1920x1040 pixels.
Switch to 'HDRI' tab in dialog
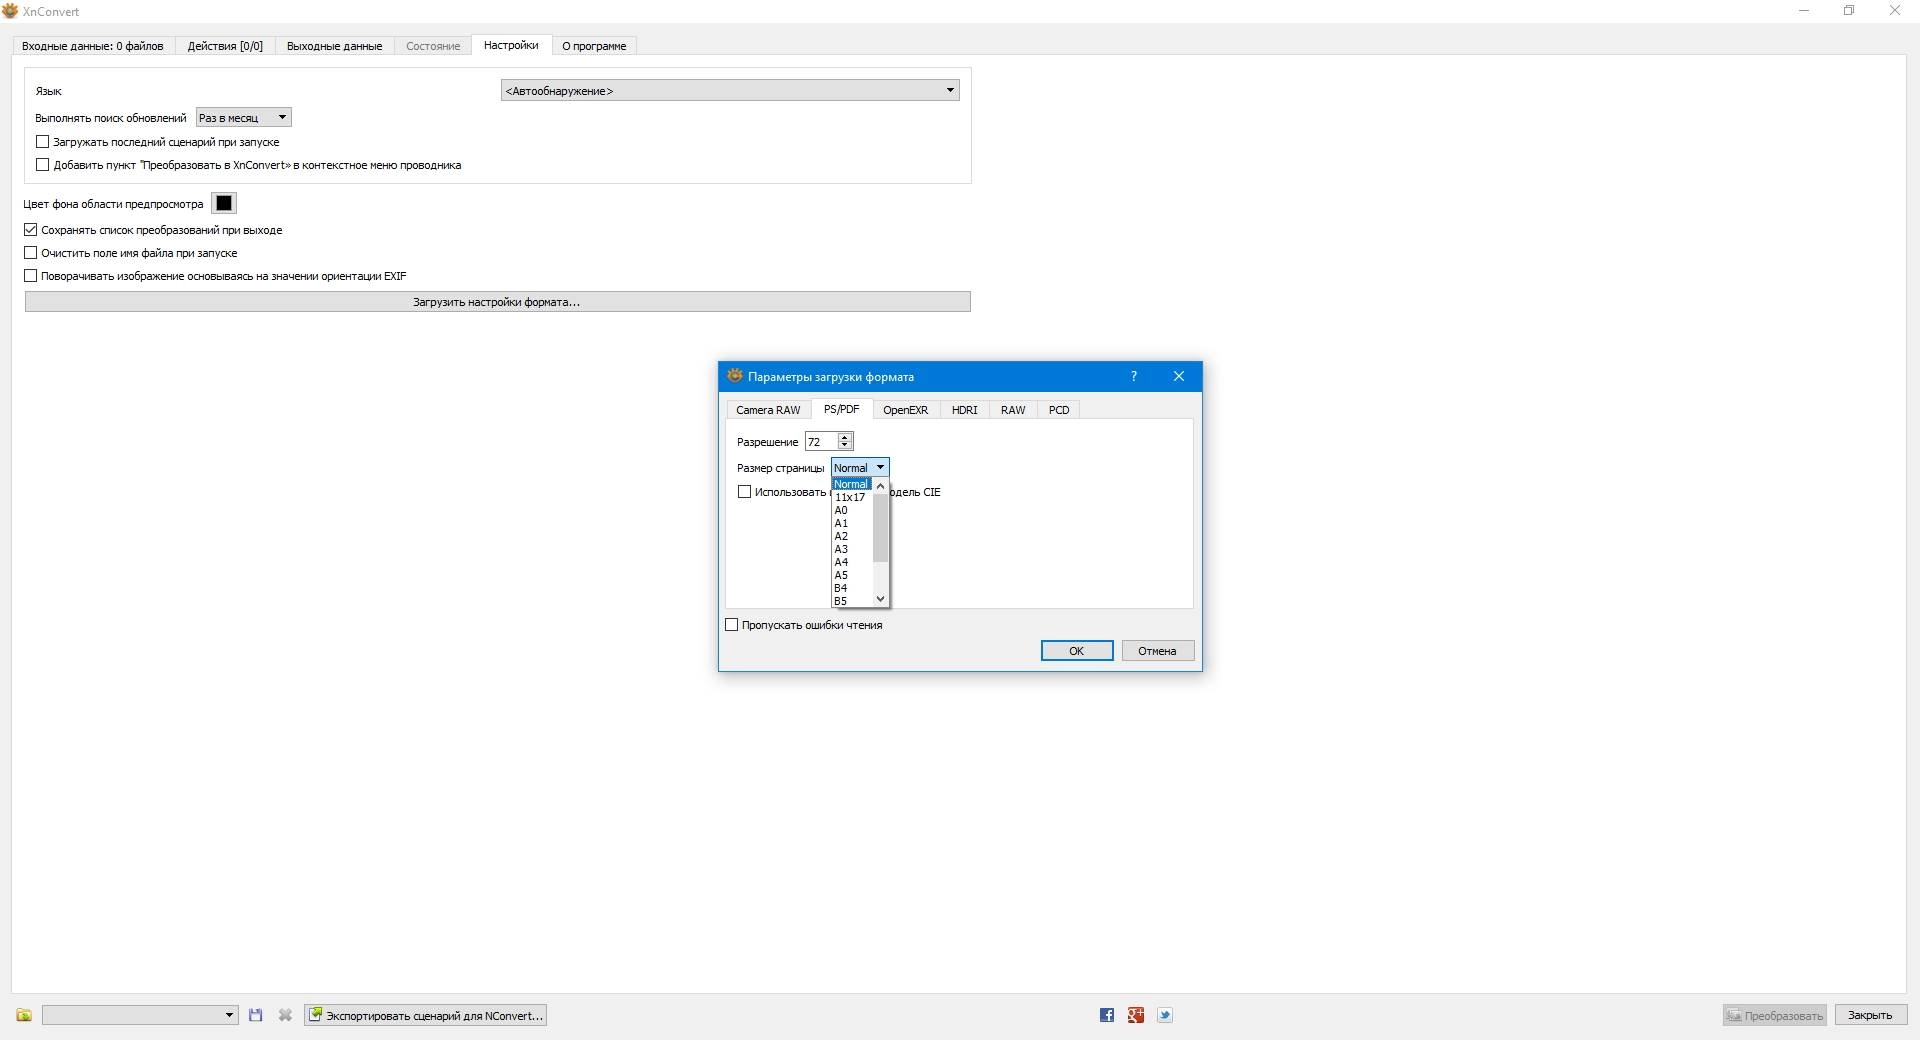click(x=965, y=410)
